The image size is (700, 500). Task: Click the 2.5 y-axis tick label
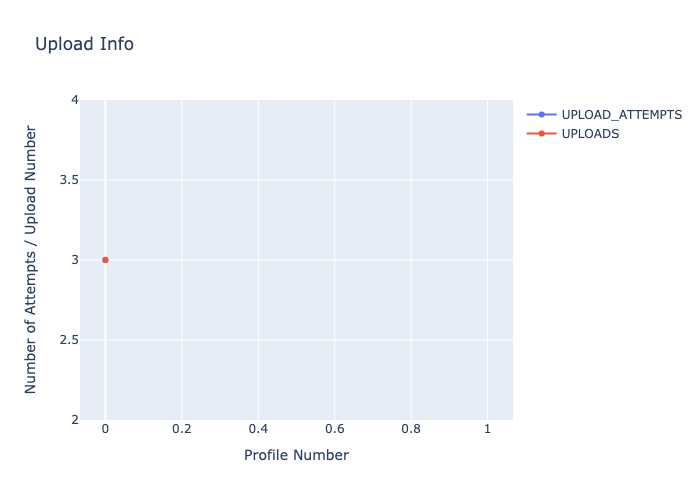pos(70,340)
